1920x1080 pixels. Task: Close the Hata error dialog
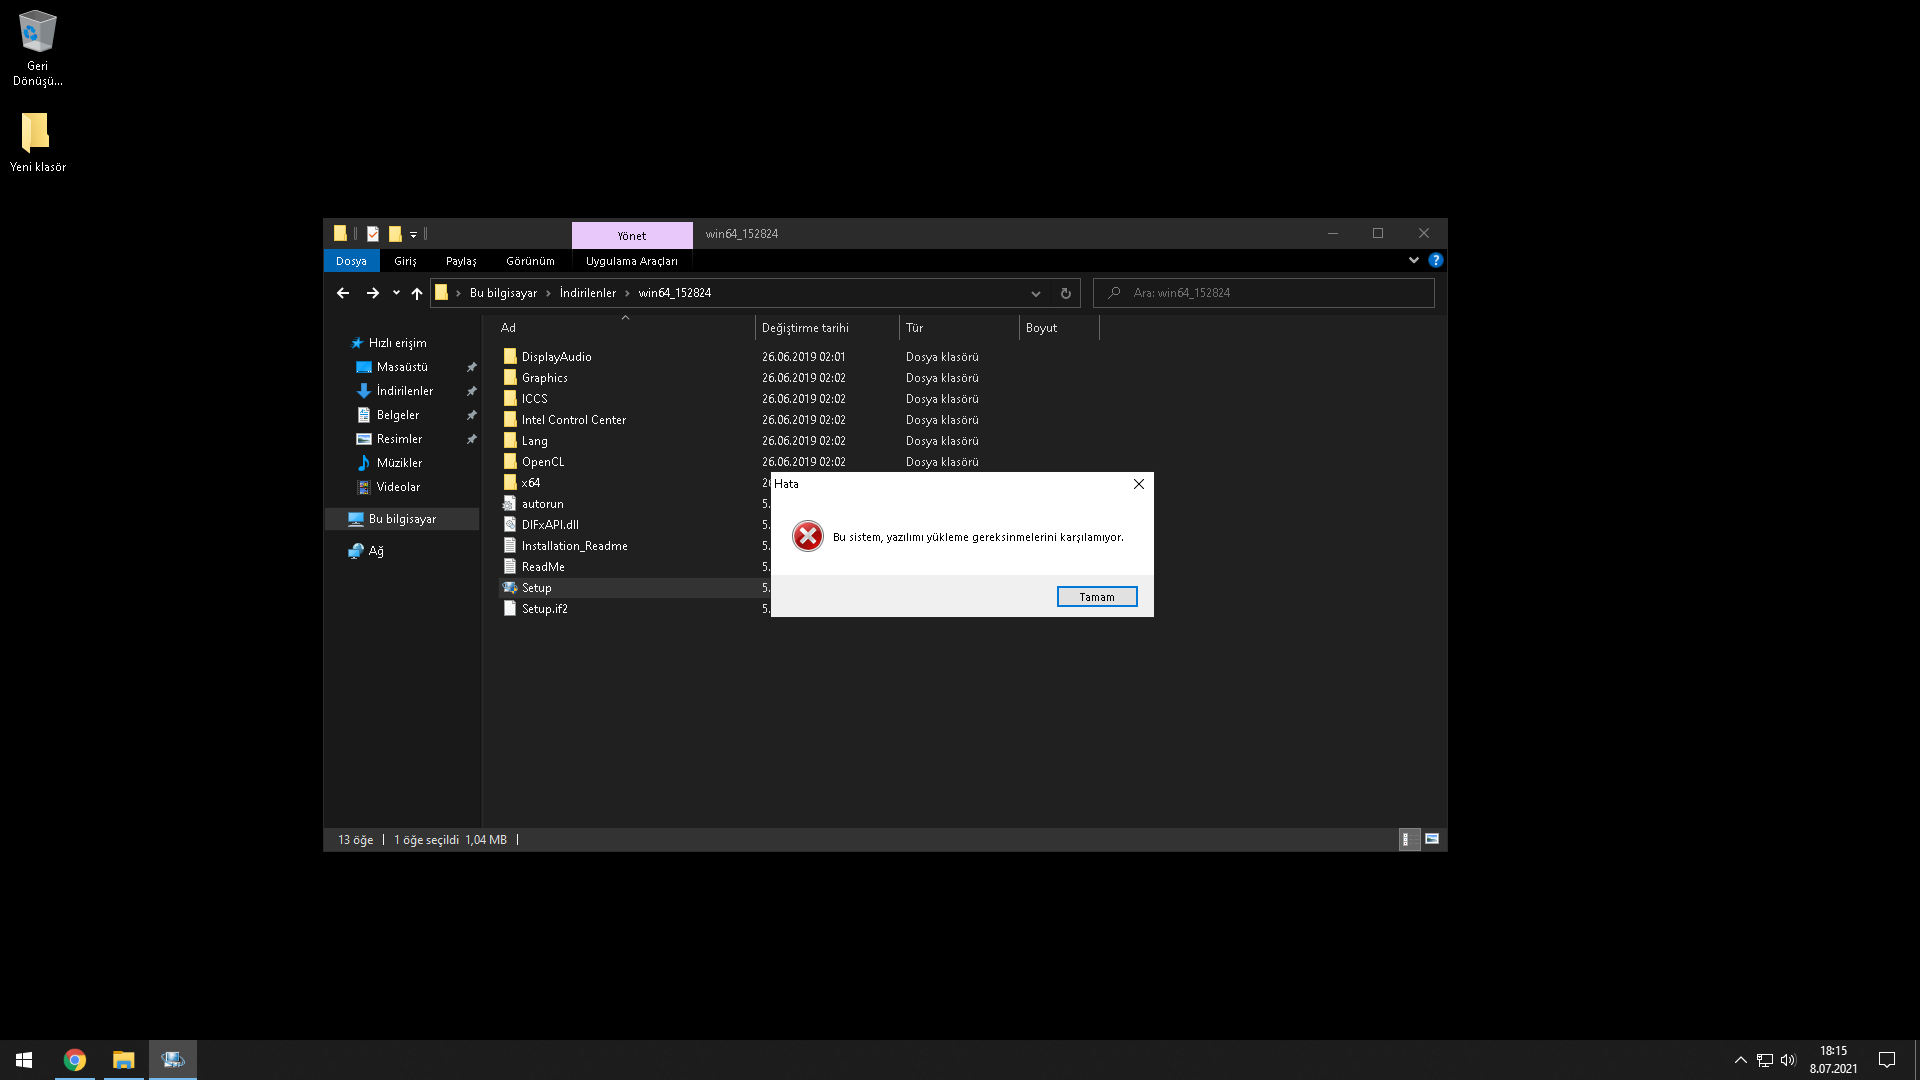pos(1138,484)
